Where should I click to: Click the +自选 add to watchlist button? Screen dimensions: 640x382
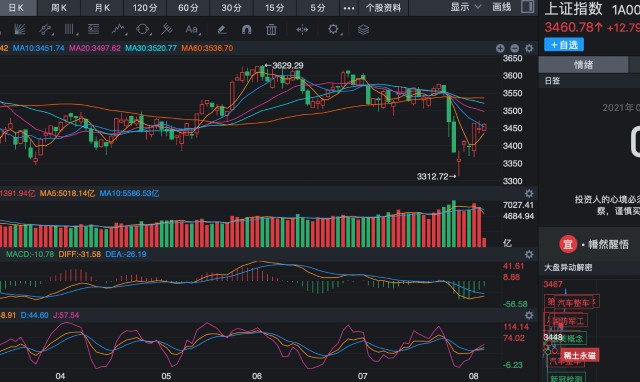(x=564, y=44)
